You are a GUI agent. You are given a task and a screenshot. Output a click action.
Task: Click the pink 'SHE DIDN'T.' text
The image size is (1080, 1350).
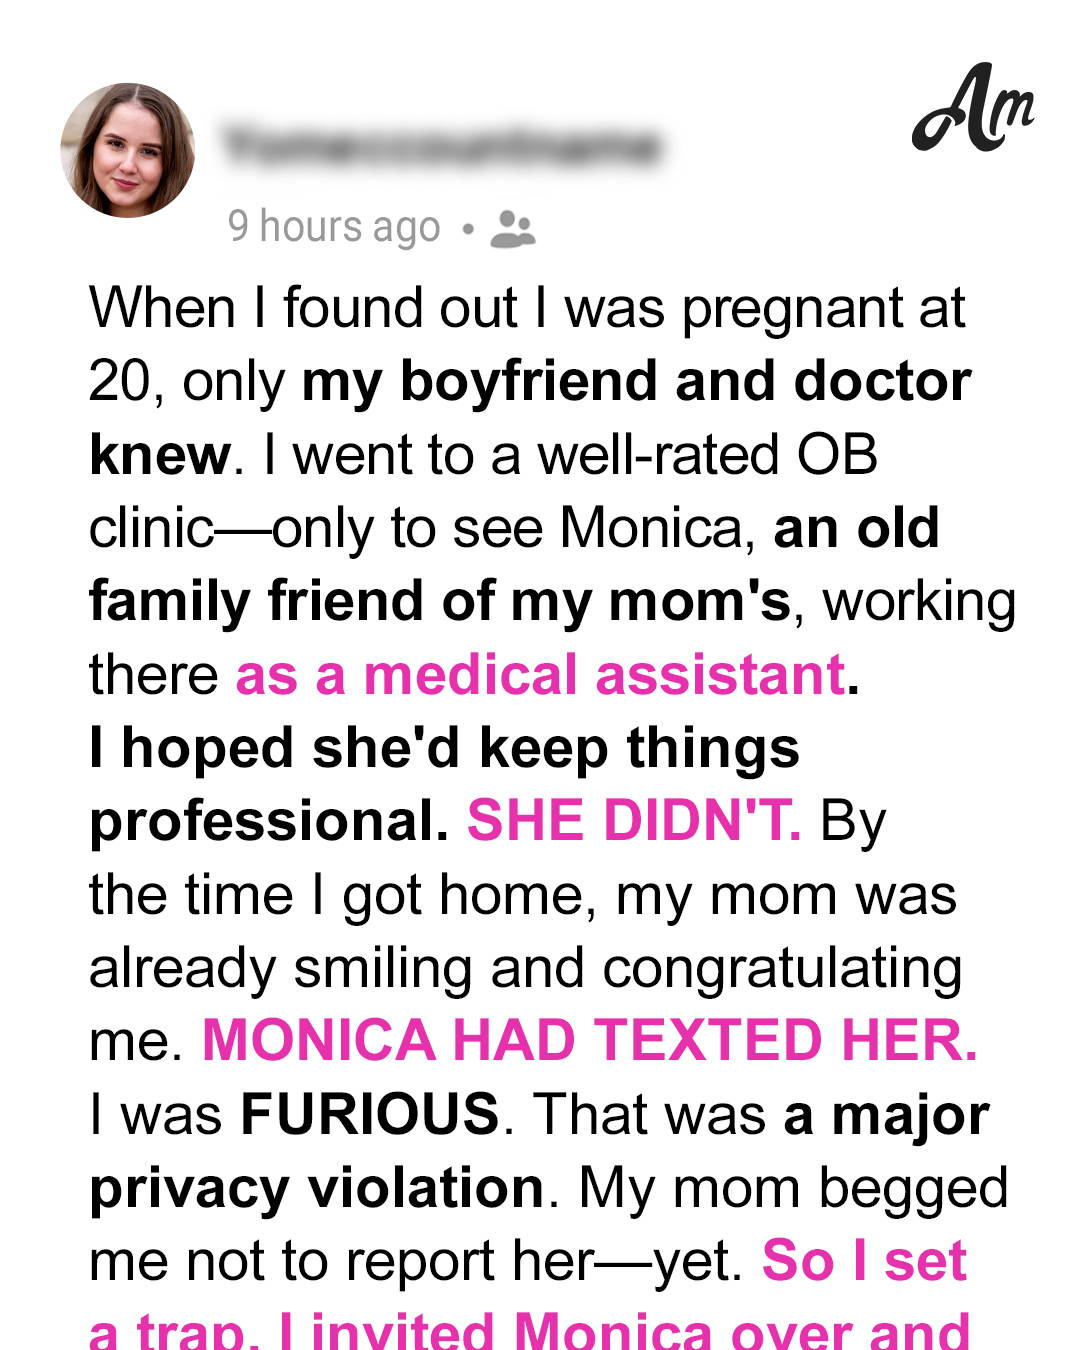click(x=634, y=821)
